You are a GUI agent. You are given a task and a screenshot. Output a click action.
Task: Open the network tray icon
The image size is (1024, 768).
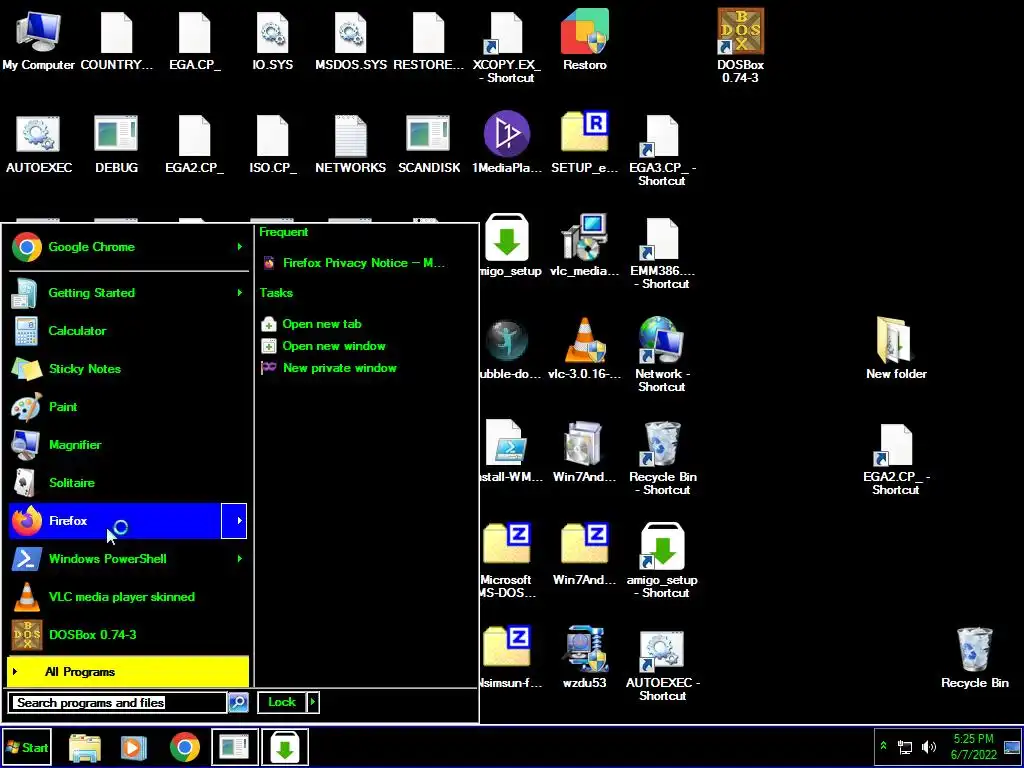point(905,746)
